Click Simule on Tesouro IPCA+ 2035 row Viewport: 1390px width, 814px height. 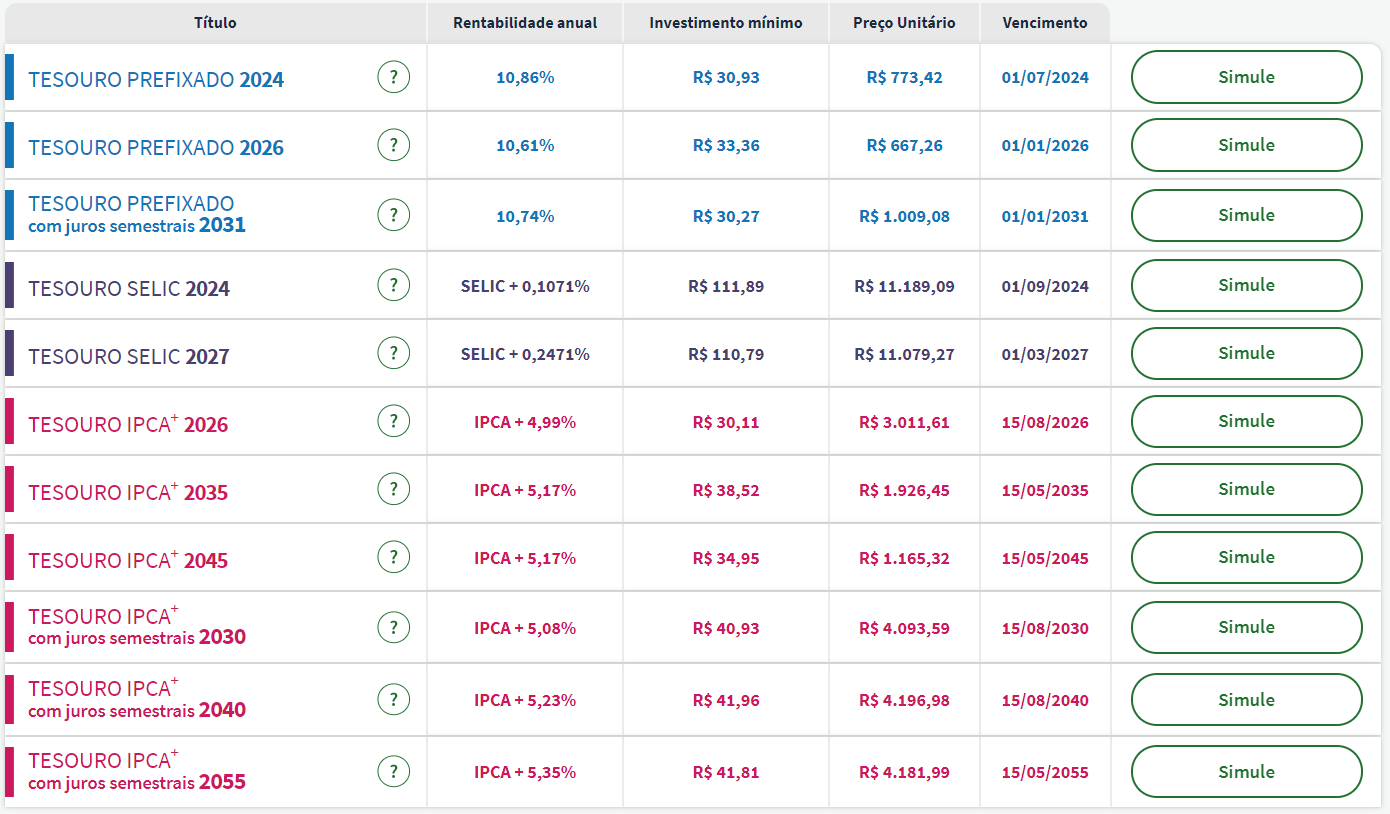point(1246,490)
